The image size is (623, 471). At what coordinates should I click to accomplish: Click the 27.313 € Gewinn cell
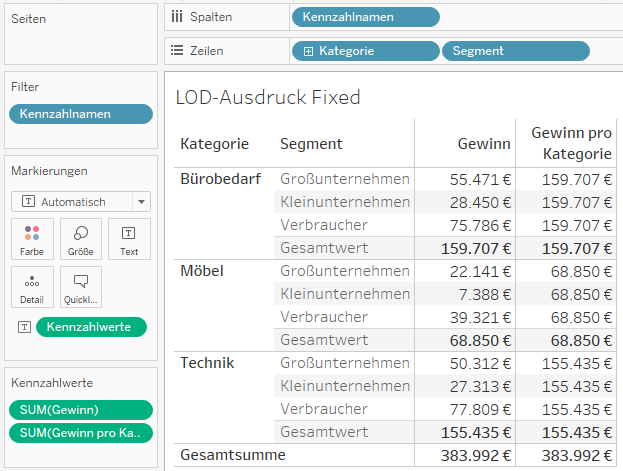pyautogui.click(x=480, y=387)
